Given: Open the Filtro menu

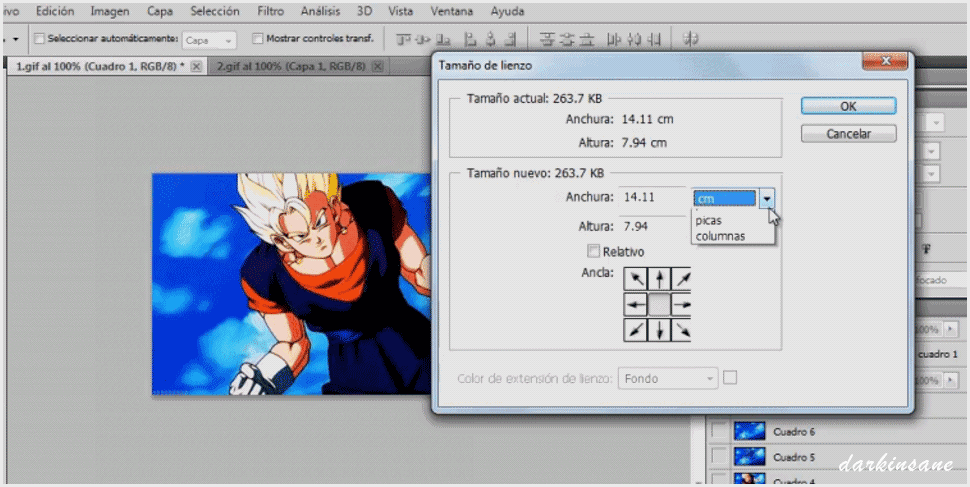Looking at the screenshot, I should pyautogui.click(x=270, y=11).
